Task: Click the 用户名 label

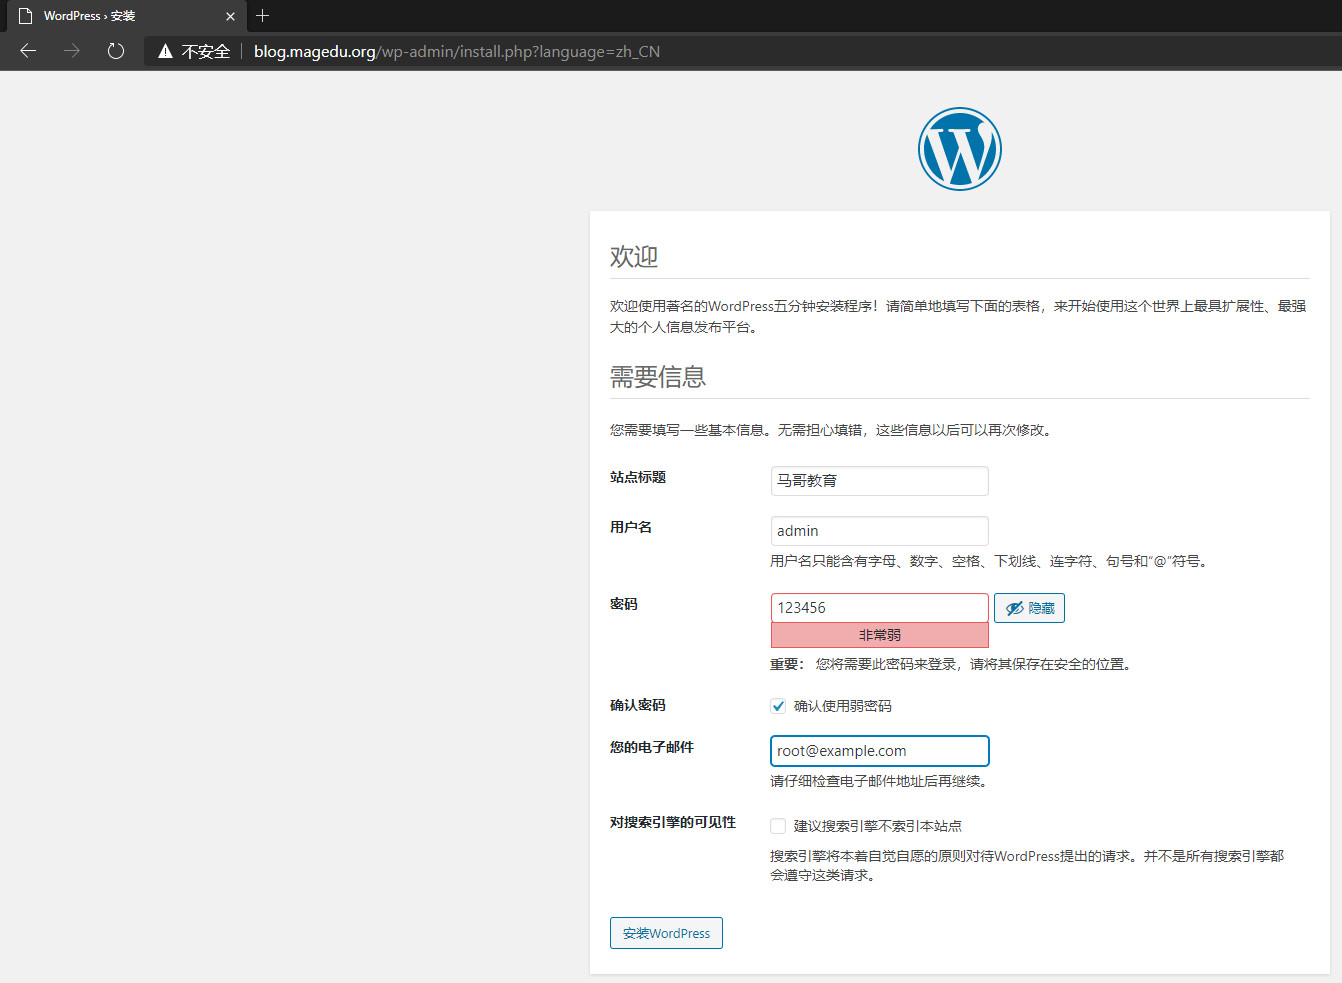Action: click(631, 528)
